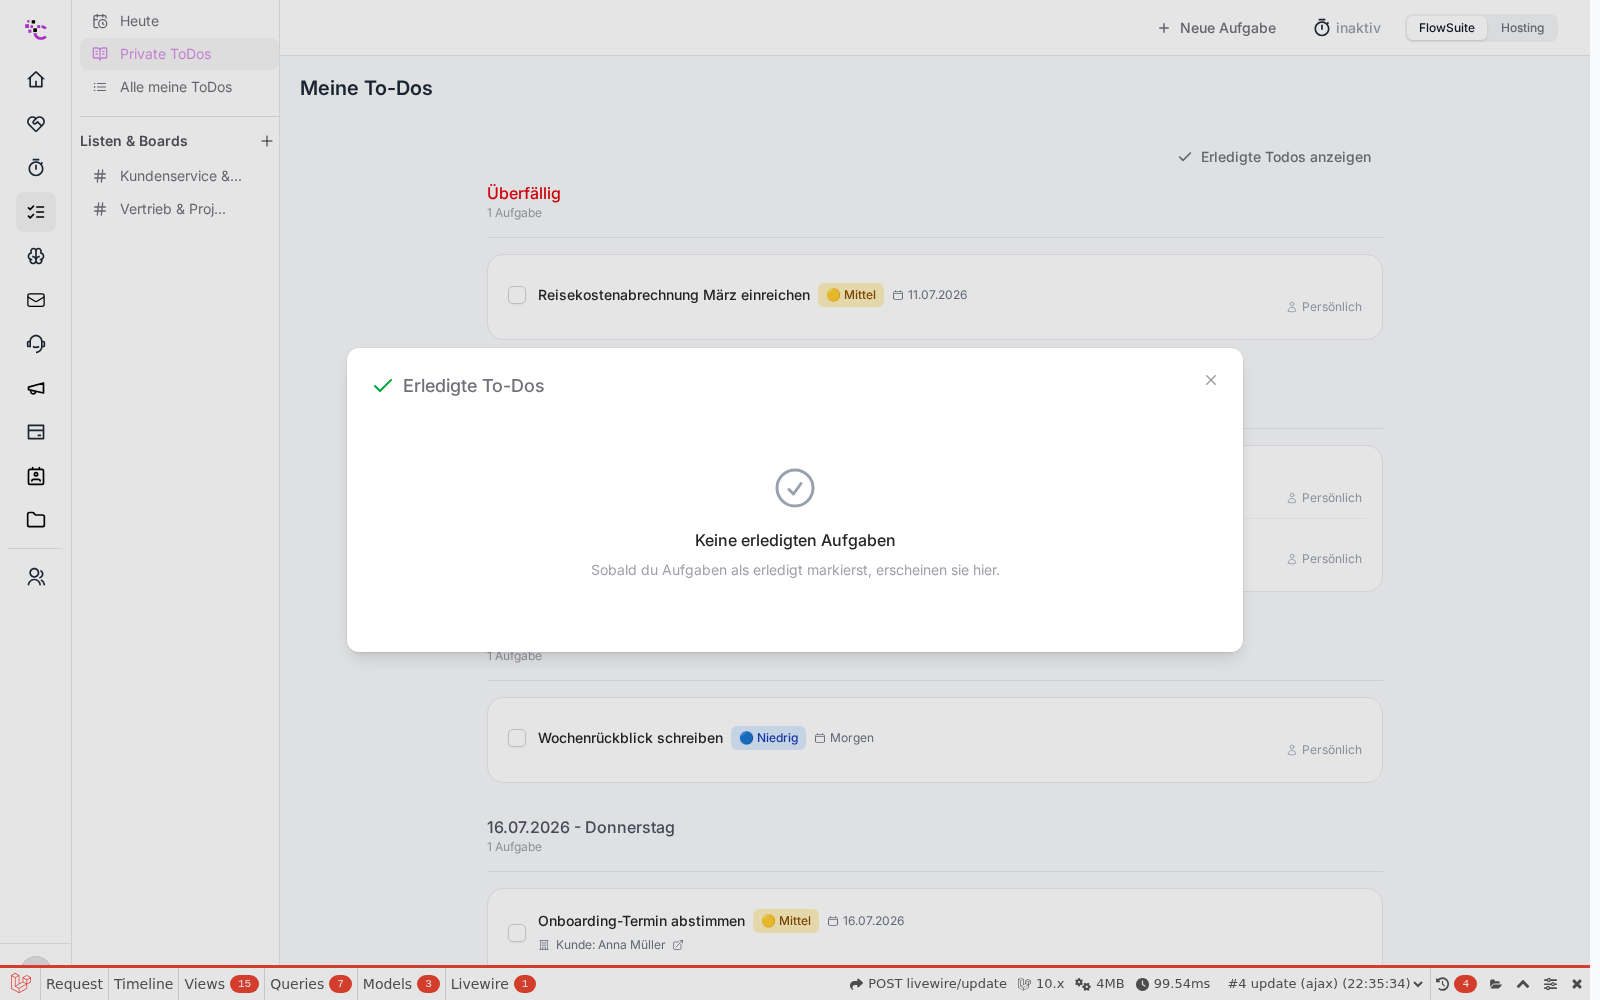Image resolution: width=1600 pixels, height=1000 pixels.
Task: Collapse the debugbar with chevron up
Action: pyautogui.click(x=1523, y=984)
